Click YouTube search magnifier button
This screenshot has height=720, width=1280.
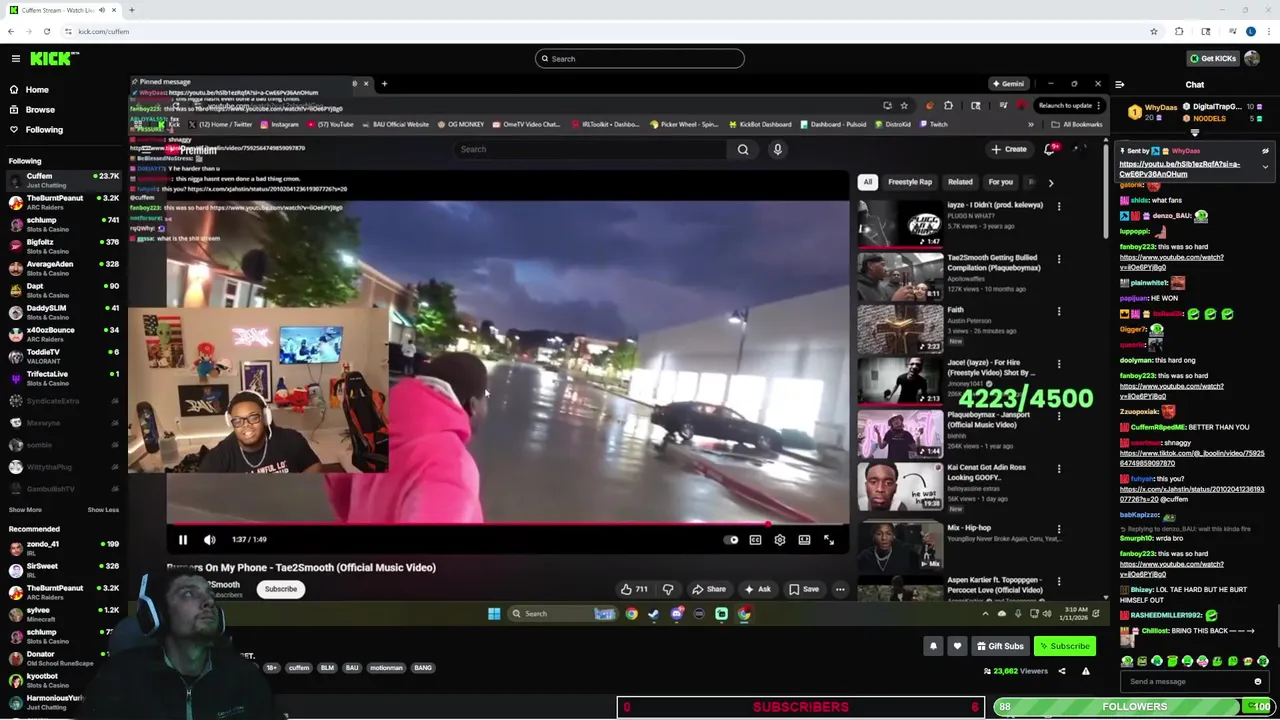click(x=743, y=150)
